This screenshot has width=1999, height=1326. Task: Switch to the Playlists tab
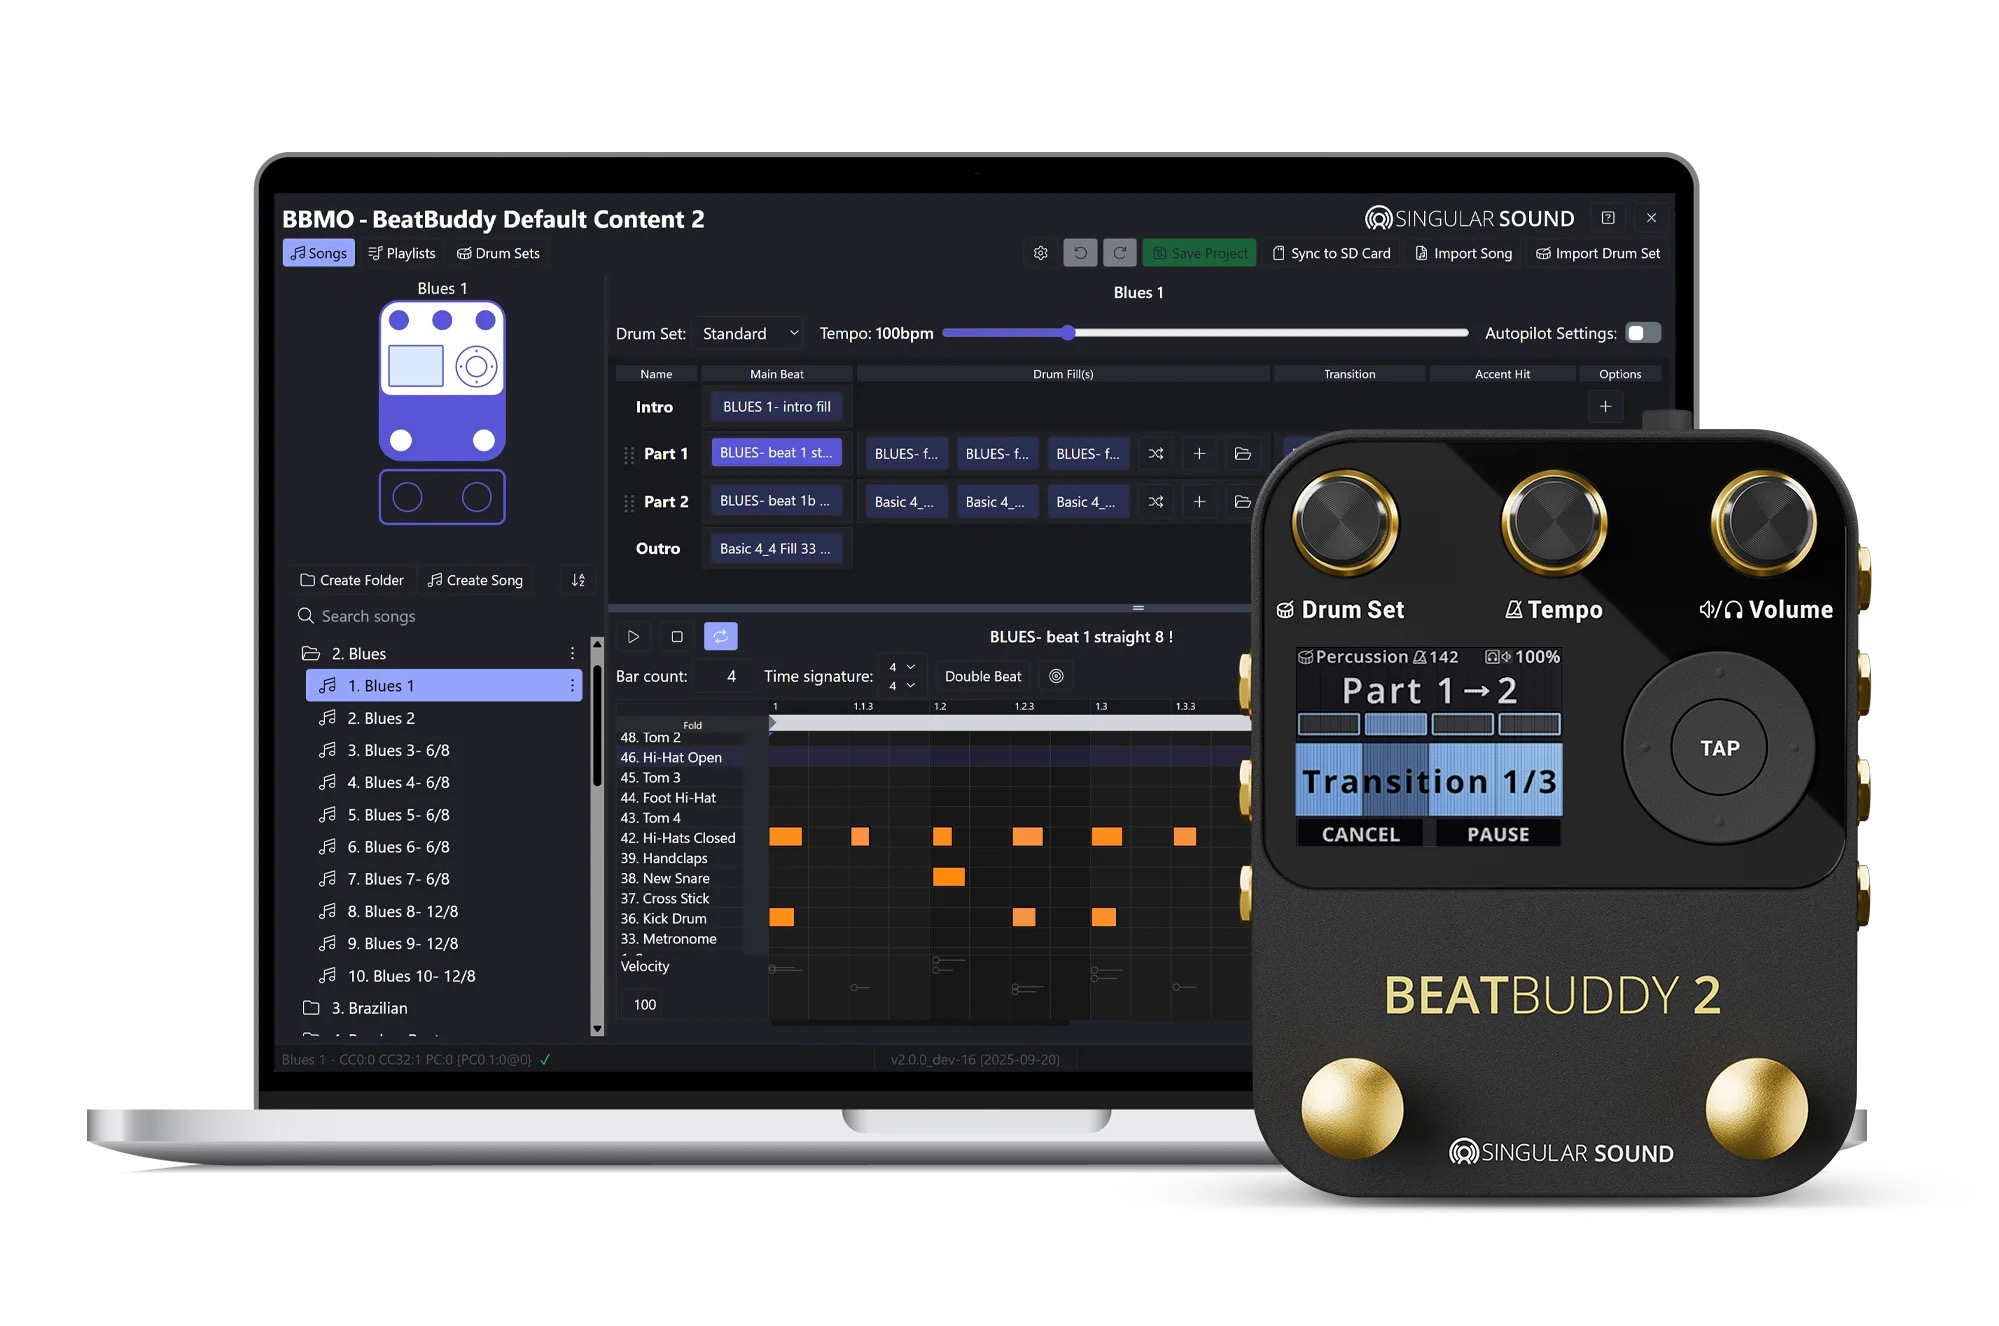click(401, 253)
